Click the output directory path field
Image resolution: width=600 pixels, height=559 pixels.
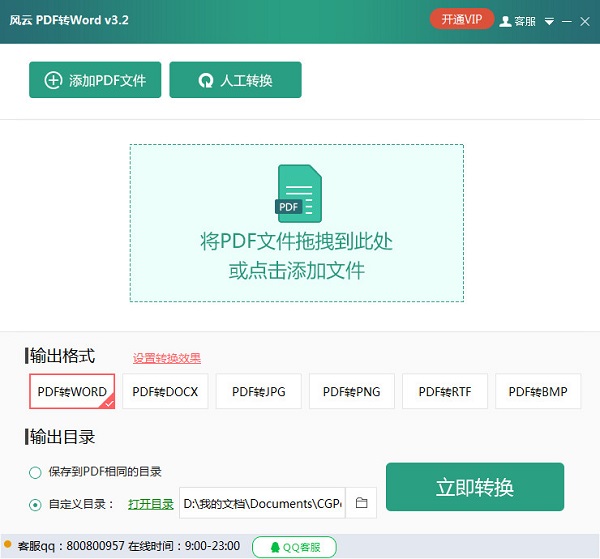[262, 503]
